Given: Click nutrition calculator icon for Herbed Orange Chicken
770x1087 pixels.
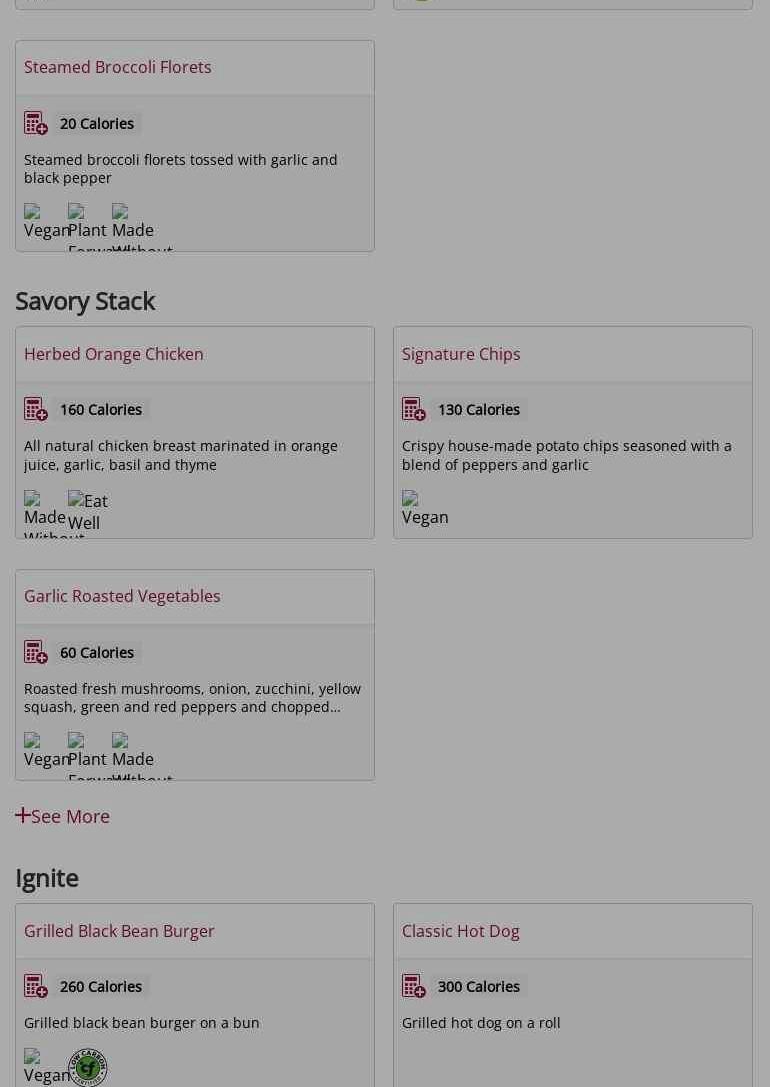Looking at the screenshot, I should coord(36,409).
